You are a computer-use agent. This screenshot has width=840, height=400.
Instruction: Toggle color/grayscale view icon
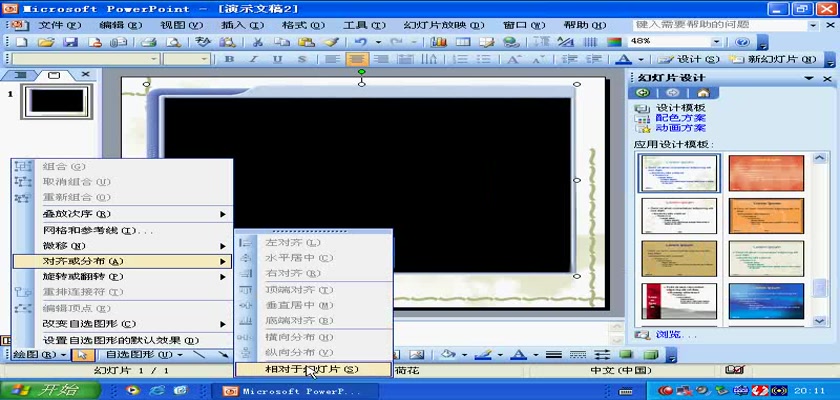(614, 42)
